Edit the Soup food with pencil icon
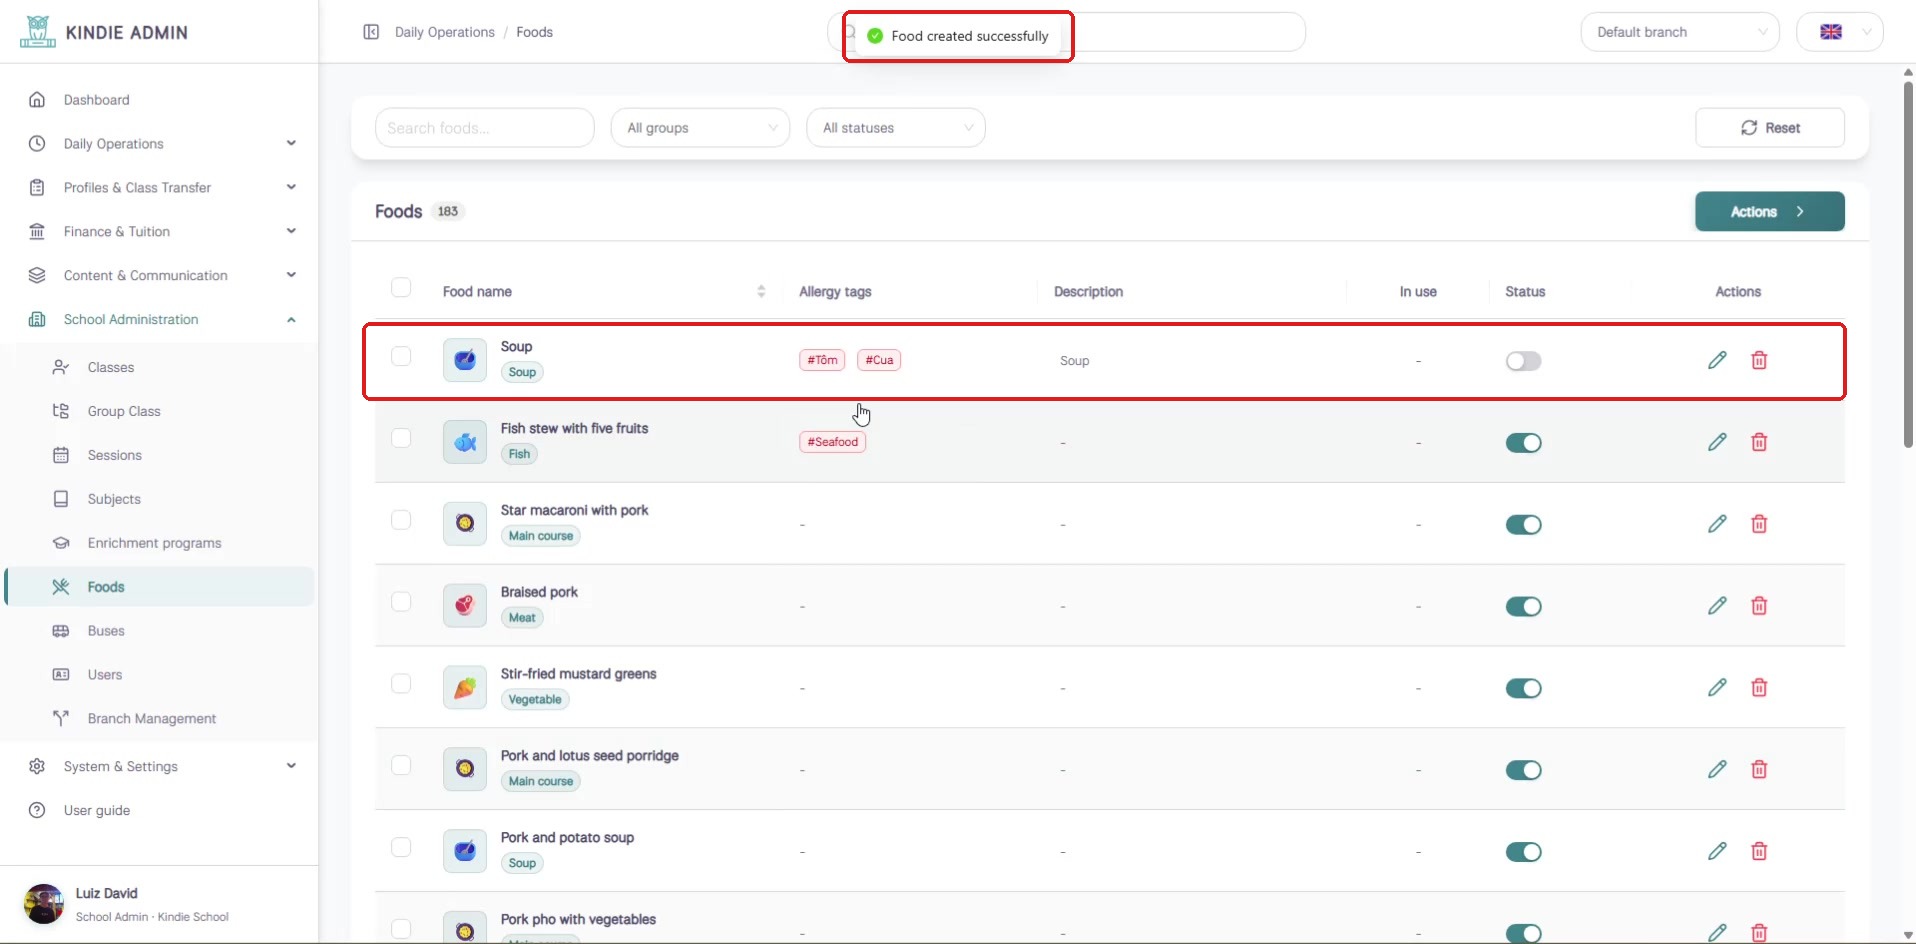The height and width of the screenshot is (944, 1916). 1717,360
